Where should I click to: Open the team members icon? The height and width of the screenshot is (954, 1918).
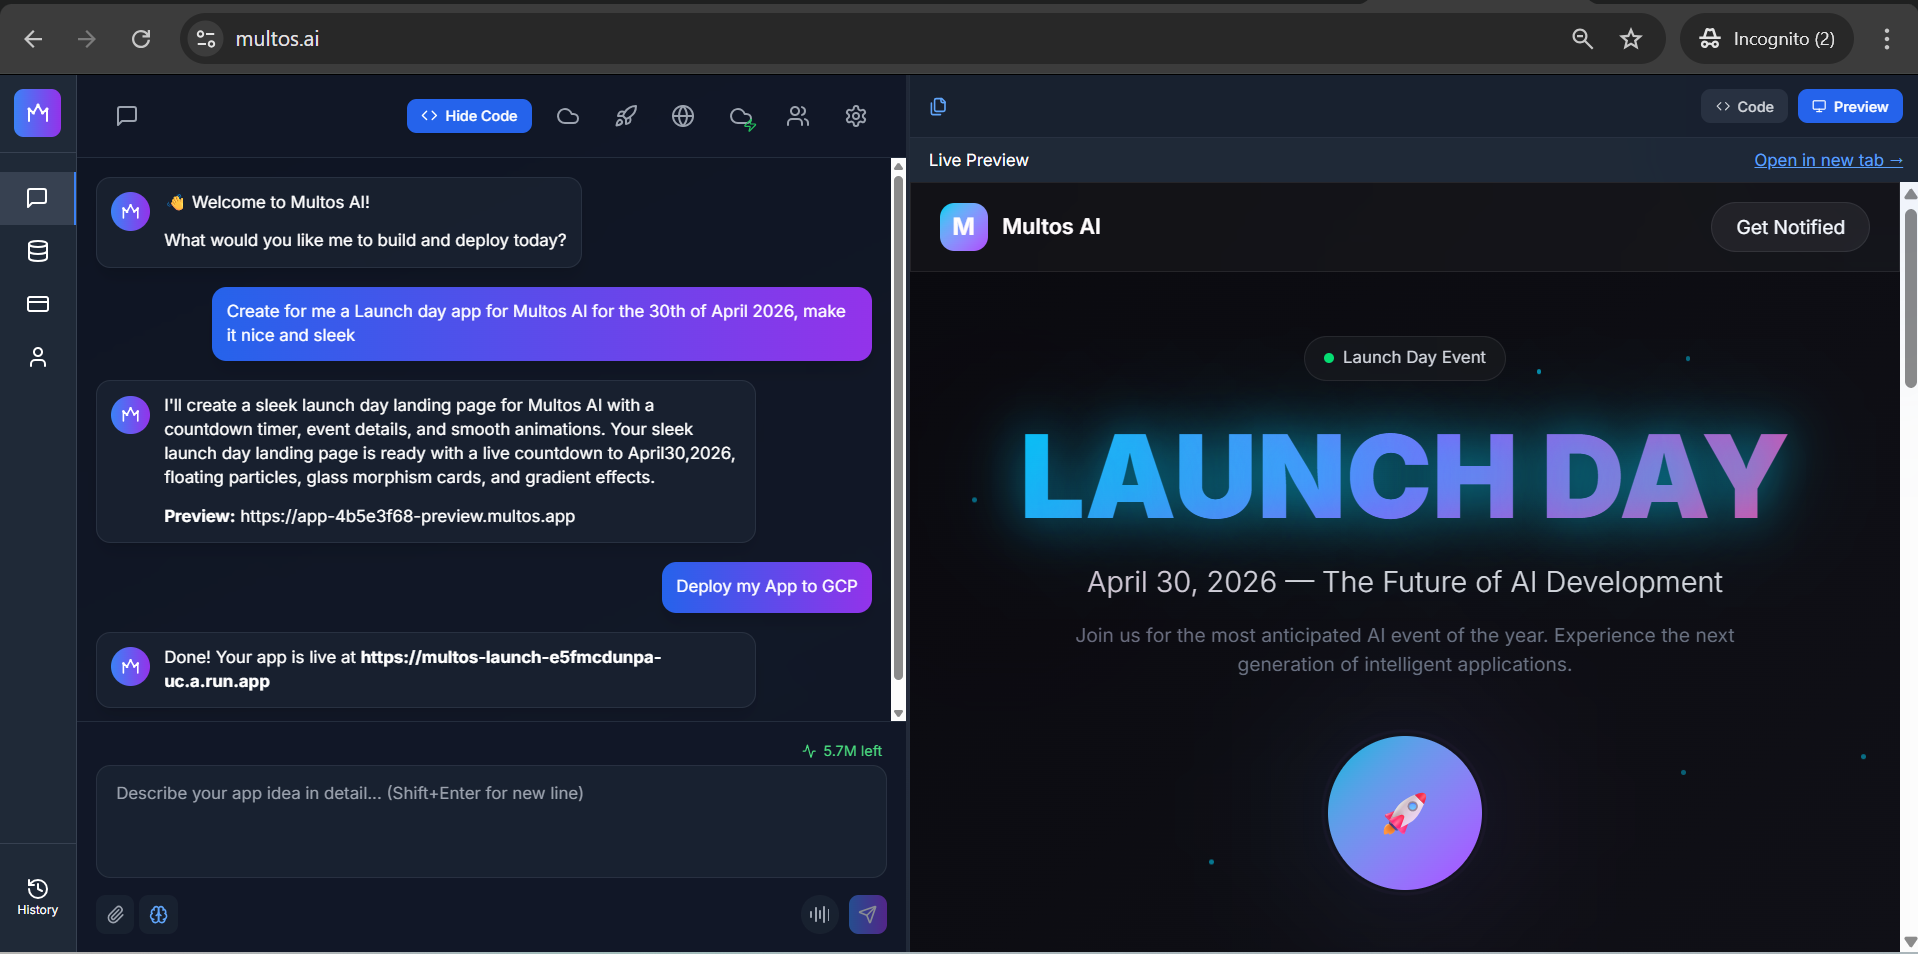798,116
